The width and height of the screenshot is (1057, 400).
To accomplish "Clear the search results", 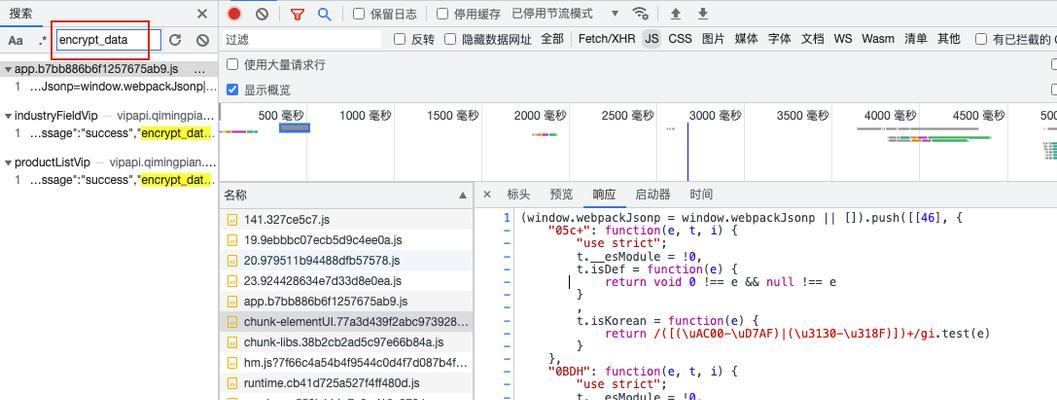I will pyautogui.click(x=202, y=40).
